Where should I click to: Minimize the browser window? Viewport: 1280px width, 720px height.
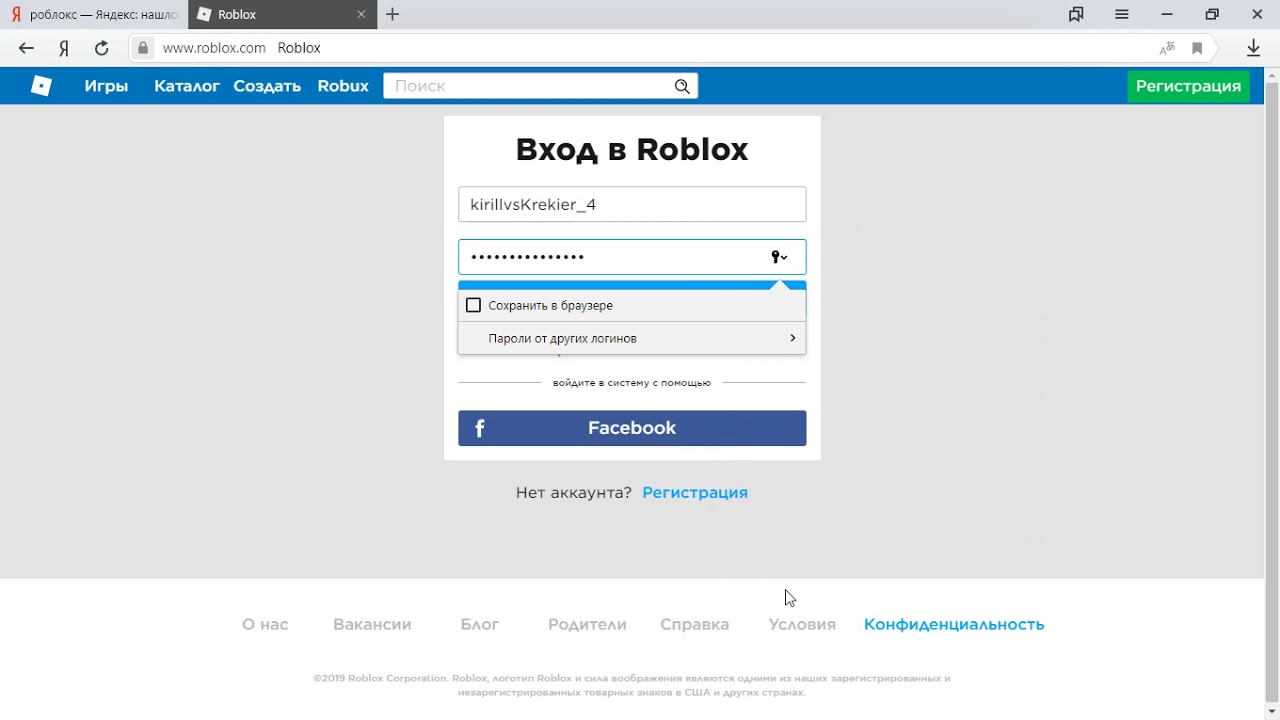(x=1167, y=14)
